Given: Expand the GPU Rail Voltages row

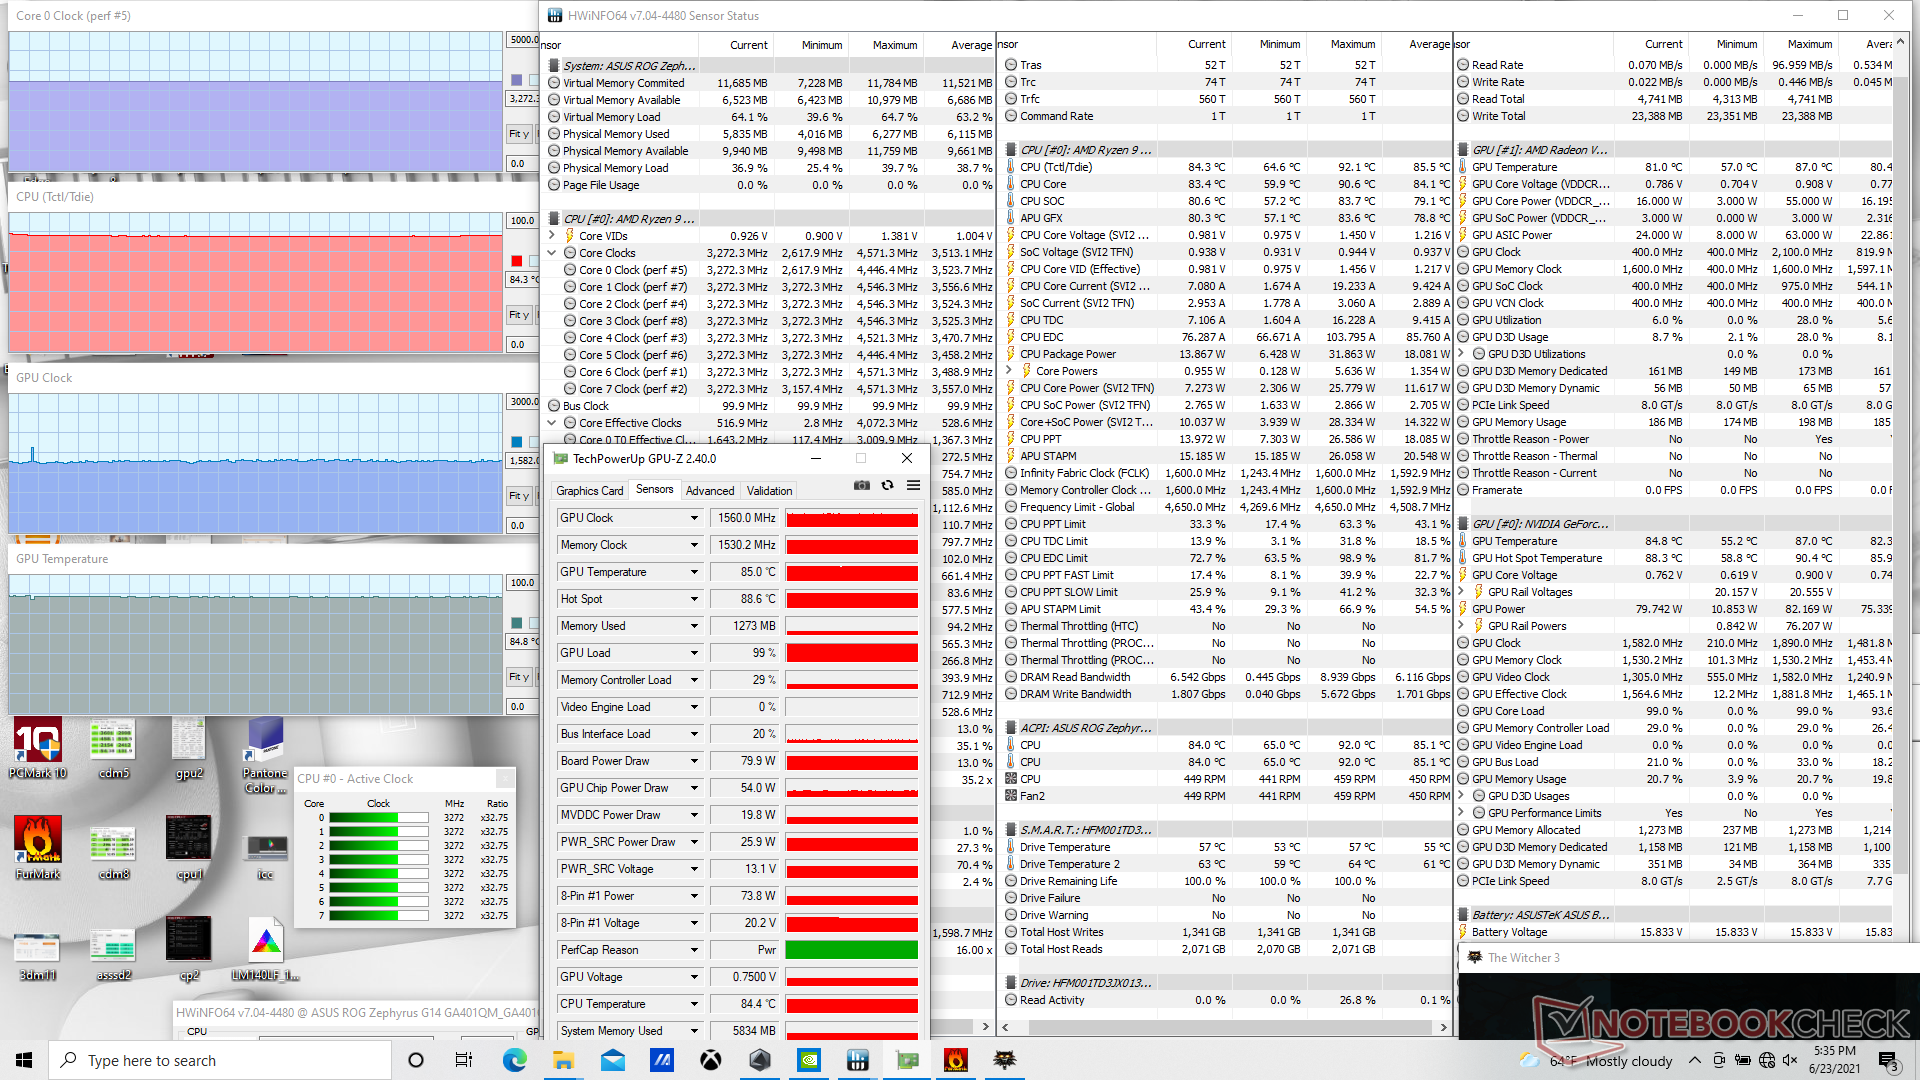Looking at the screenshot, I should pos(1461,592).
